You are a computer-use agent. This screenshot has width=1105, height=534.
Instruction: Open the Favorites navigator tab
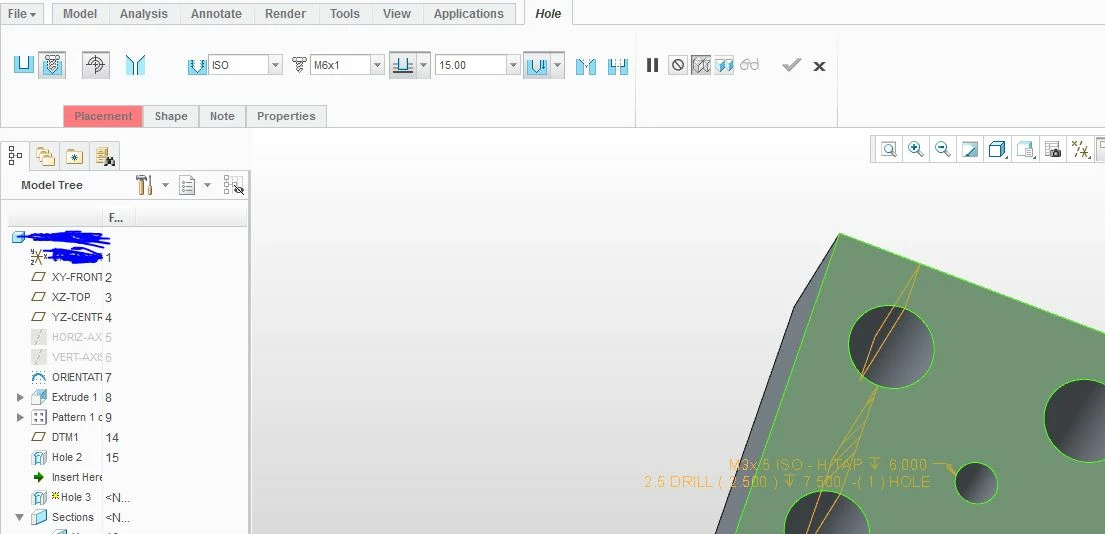75,156
